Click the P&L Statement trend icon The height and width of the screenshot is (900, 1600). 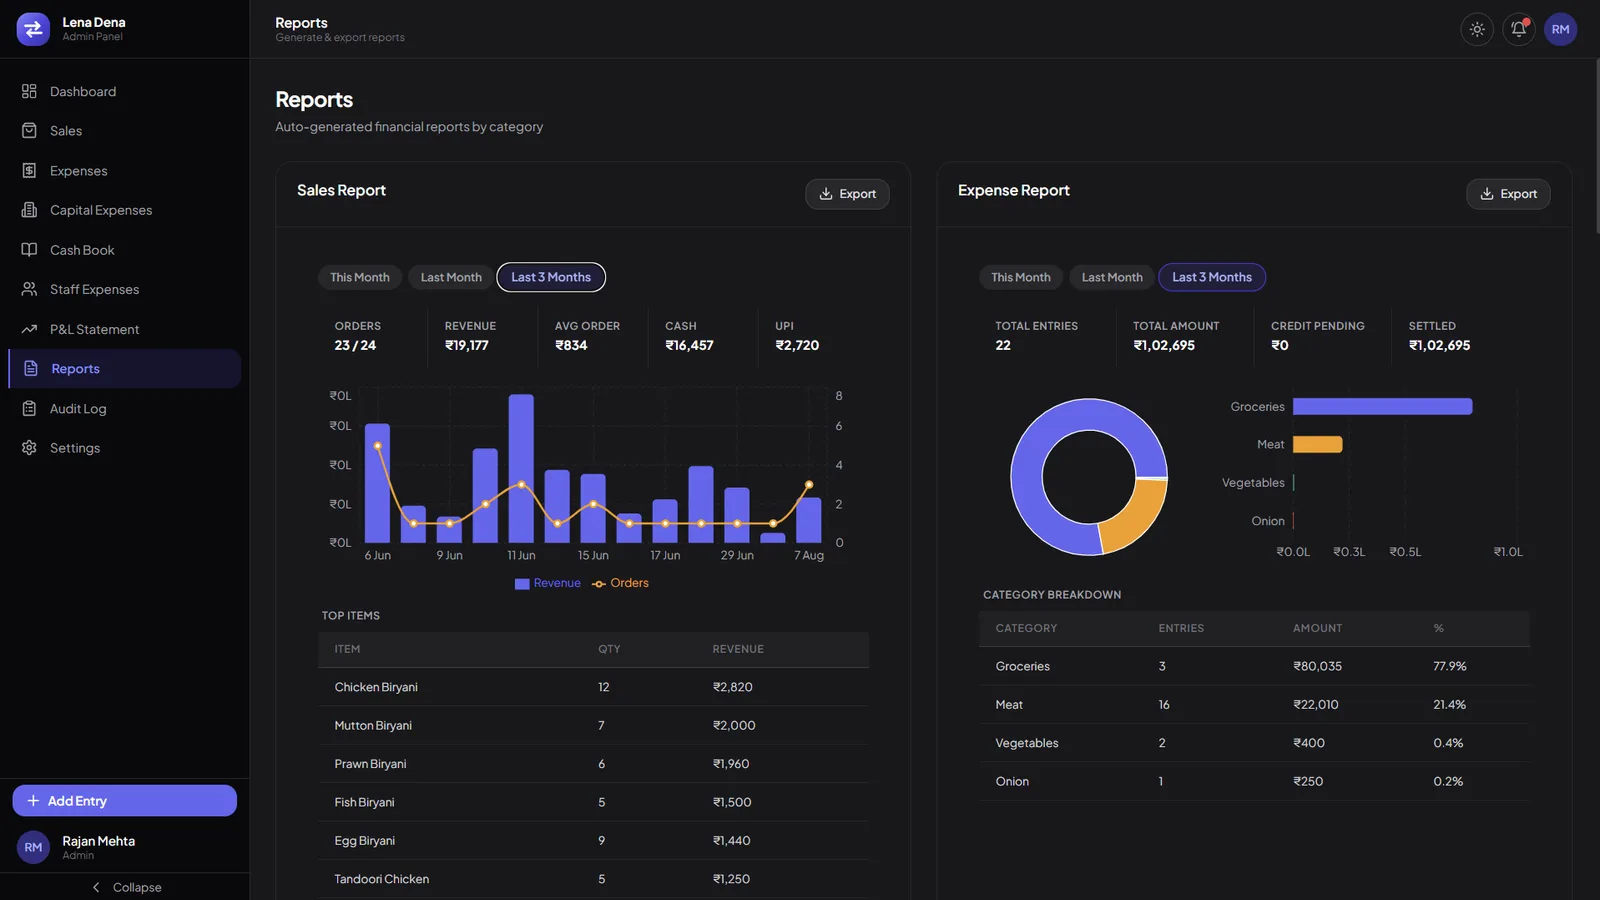pos(29,329)
